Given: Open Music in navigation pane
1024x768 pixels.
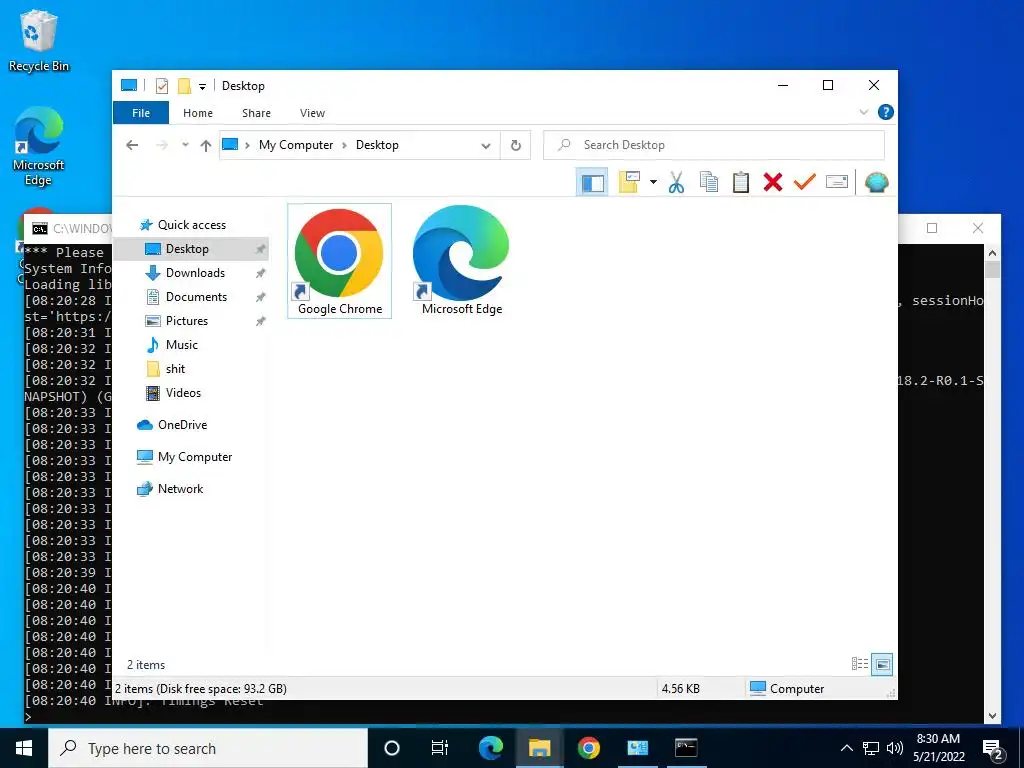Looking at the screenshot, I should [x=172, y=345].
